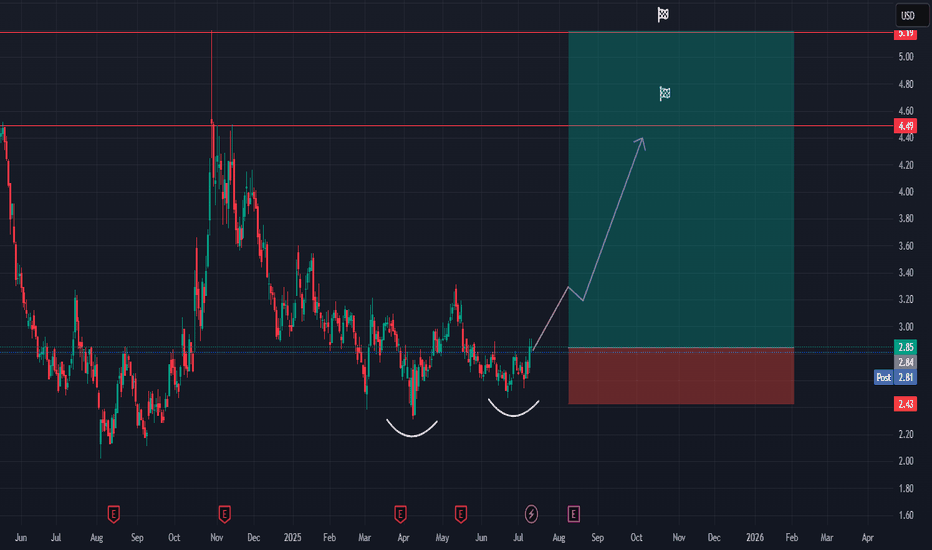
Task: Click the gray 2.84 price label
Action: [x=905, y=362]
